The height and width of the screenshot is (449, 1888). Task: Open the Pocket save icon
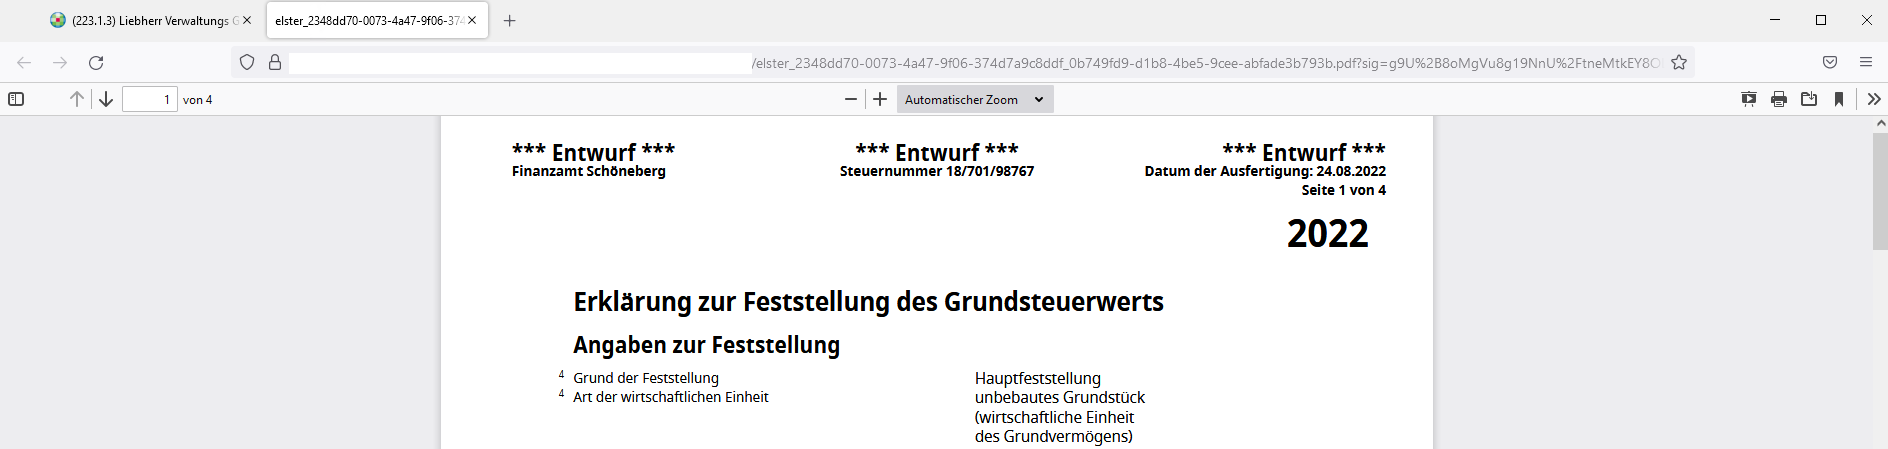[x=1830, y=62]
